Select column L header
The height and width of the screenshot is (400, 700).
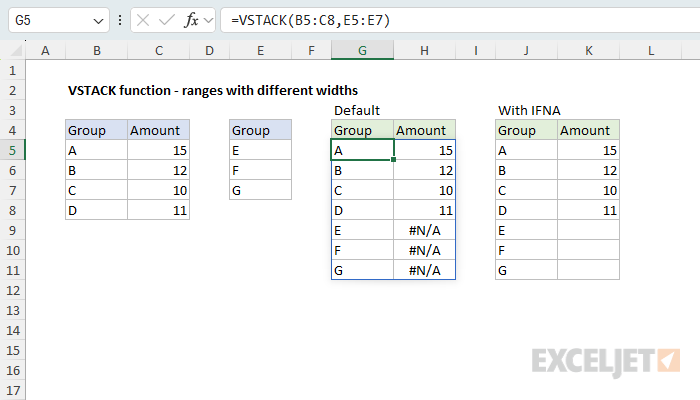coord(650,51)
